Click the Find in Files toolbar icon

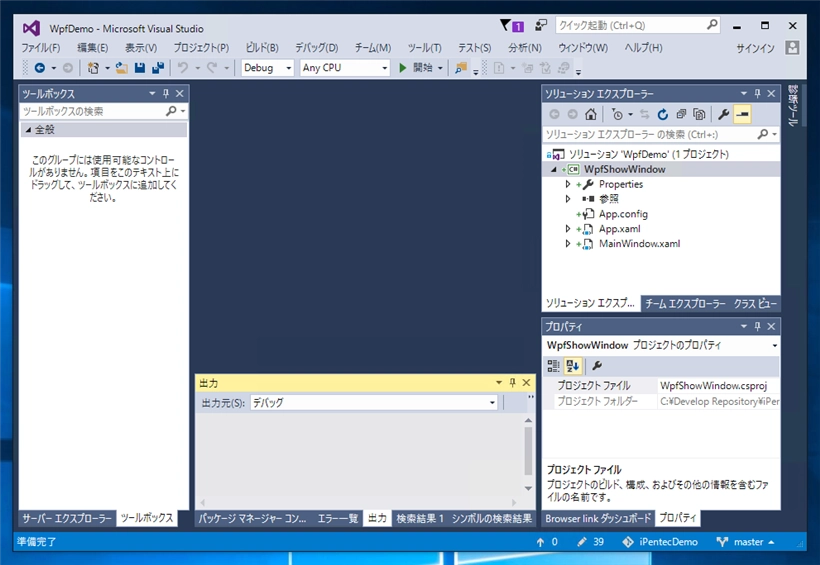coord(461,68)
